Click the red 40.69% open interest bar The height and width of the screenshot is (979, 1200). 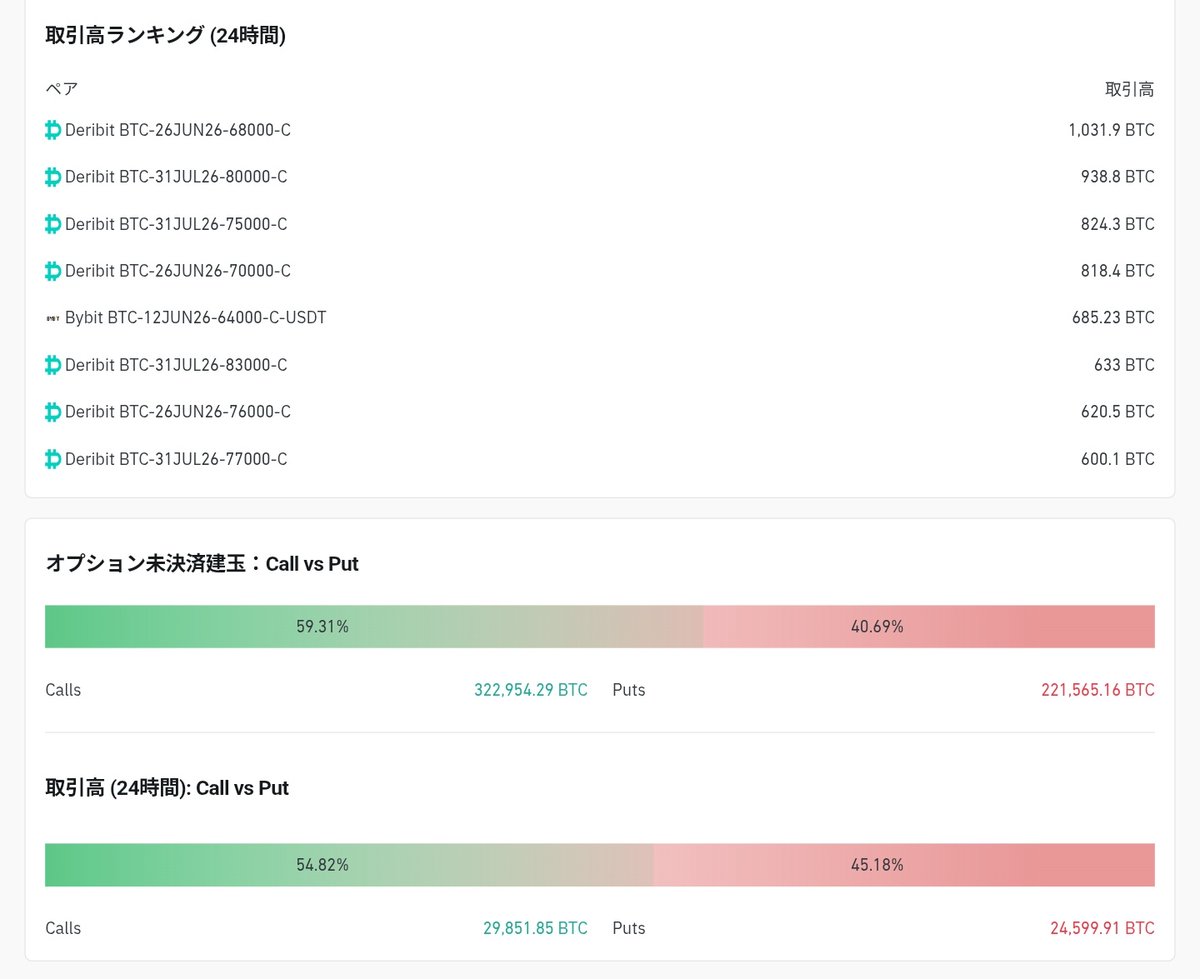(929, 627)
